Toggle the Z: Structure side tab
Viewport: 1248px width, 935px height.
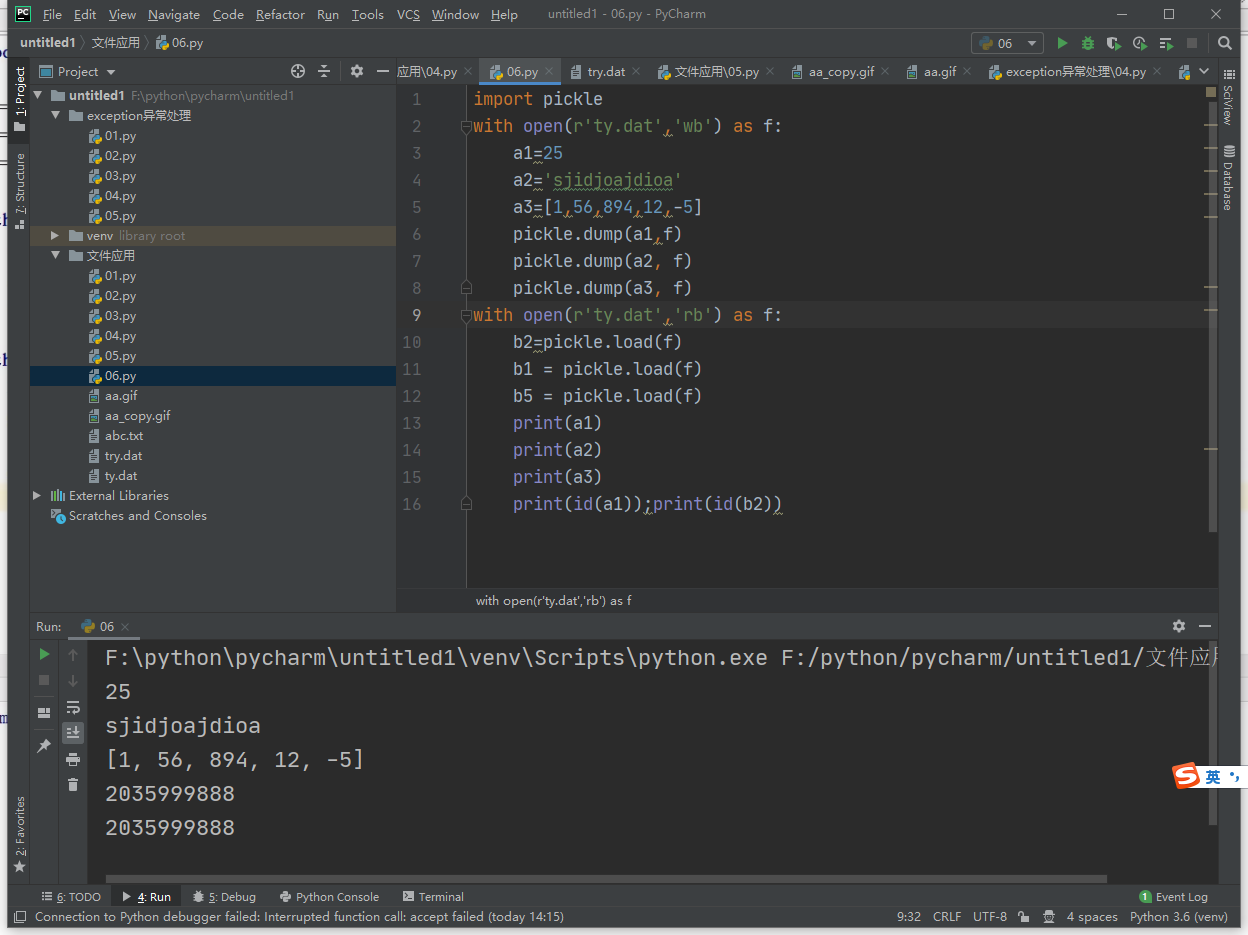[19, 191]
